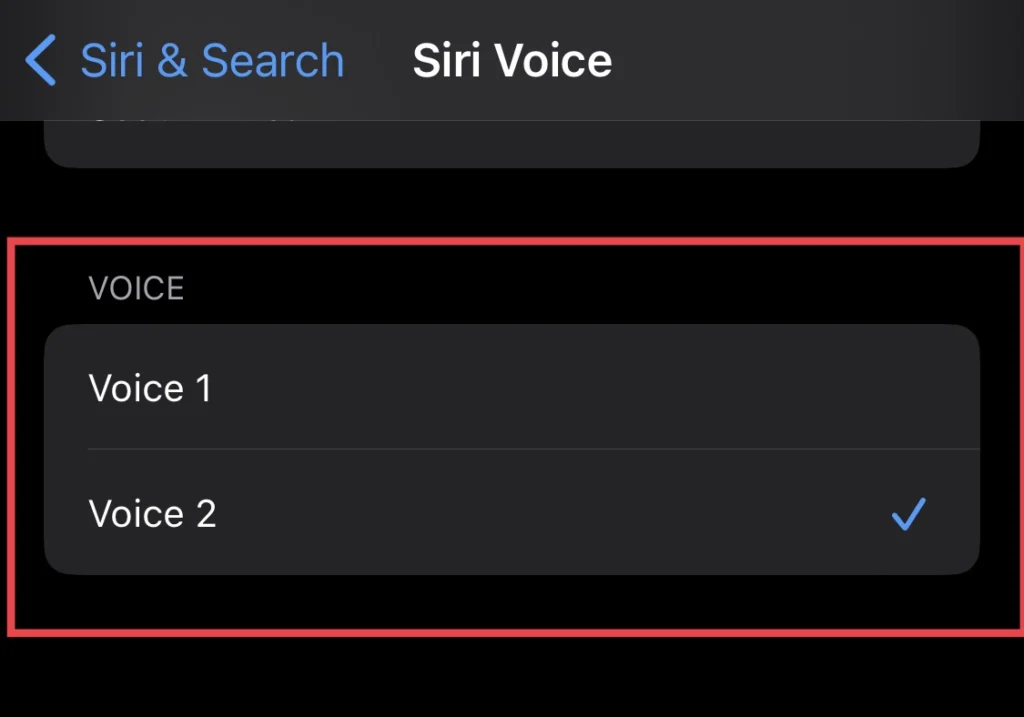Tap the partially hidden row above VOICE
The image size is (1024, 717).
[511, 145]
